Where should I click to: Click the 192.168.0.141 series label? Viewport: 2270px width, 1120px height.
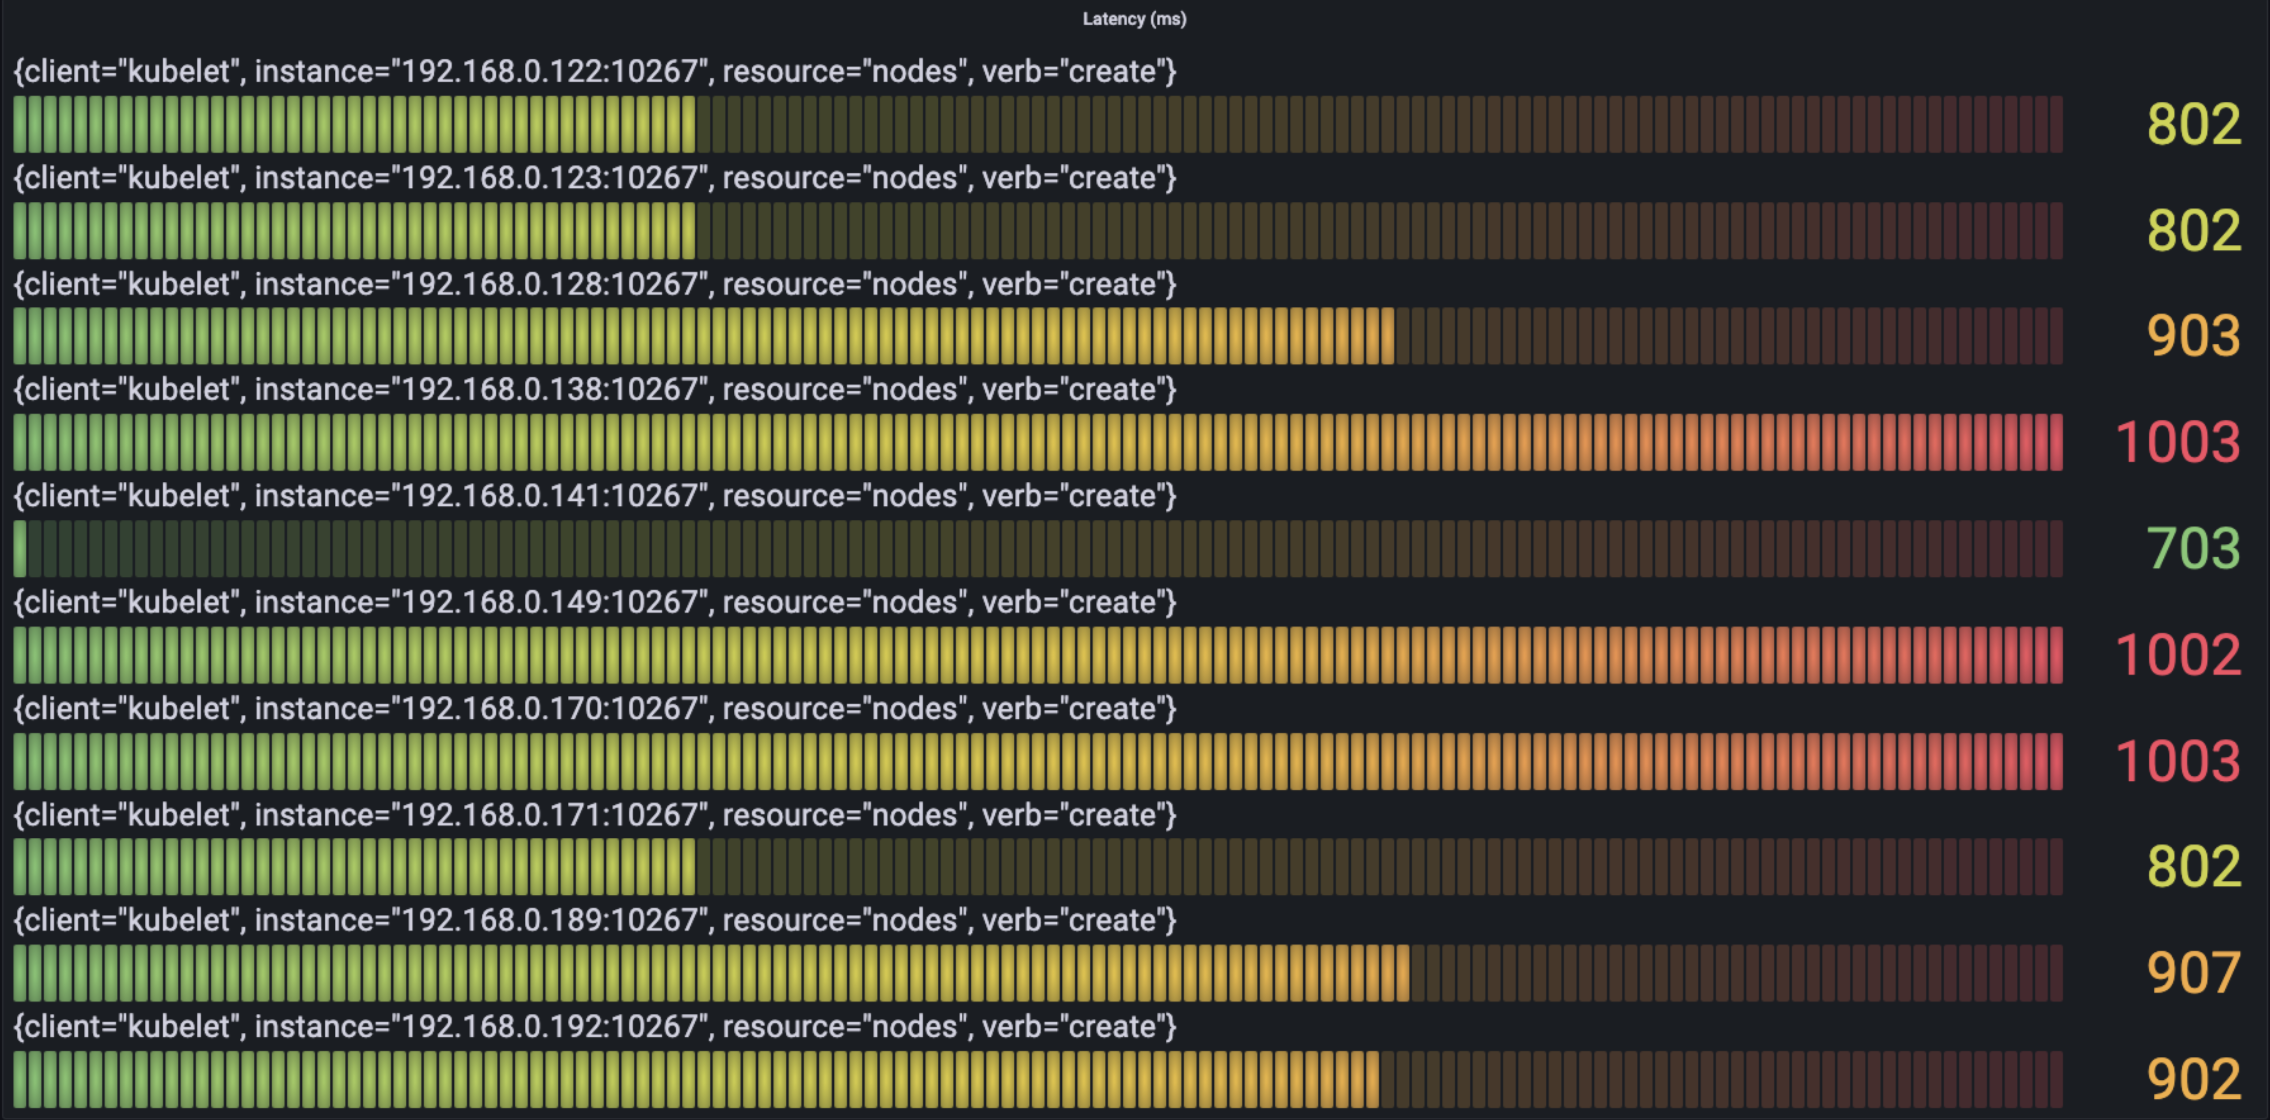595,496
